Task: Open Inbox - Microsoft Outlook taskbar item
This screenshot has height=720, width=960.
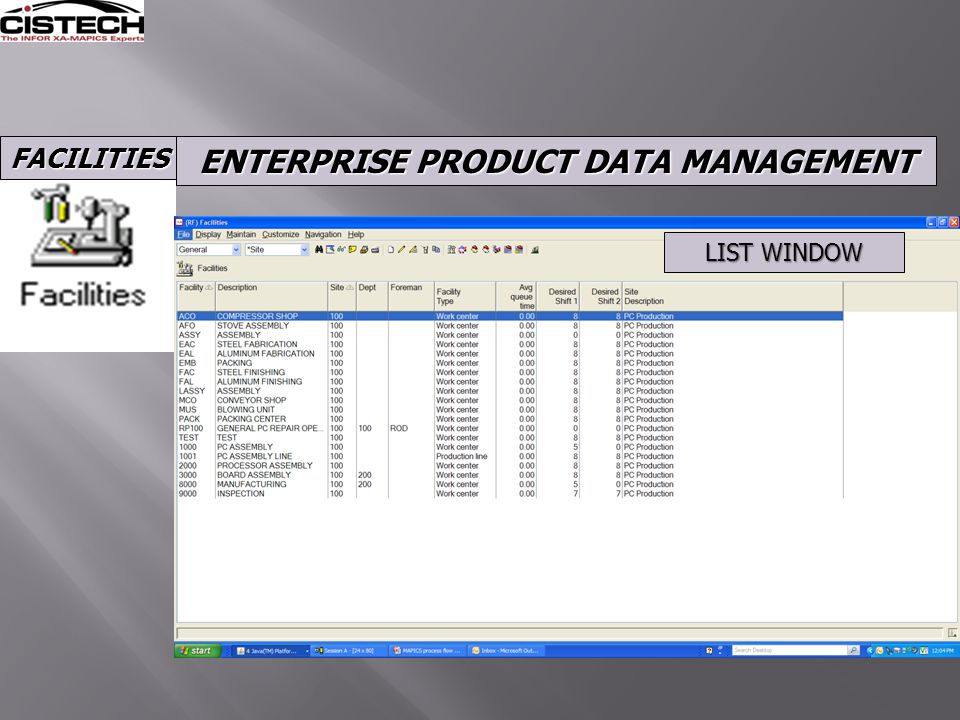Action: [506, 650]
